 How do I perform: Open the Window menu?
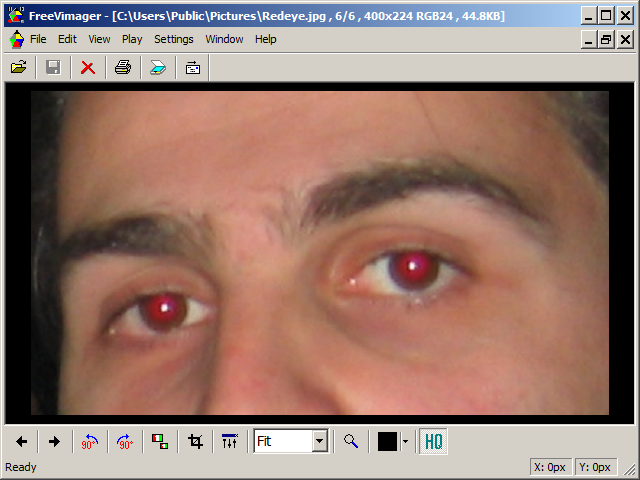pyautogui.click(x=224, y=39)
